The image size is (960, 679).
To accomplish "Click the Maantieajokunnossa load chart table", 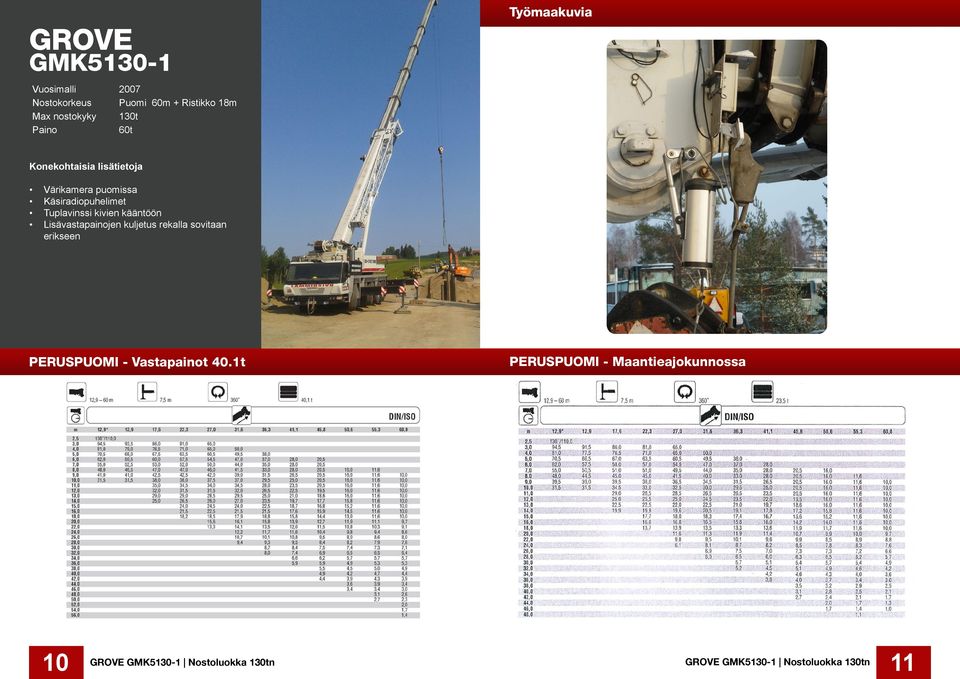I will pyautogui.click(x=711, y=523).
